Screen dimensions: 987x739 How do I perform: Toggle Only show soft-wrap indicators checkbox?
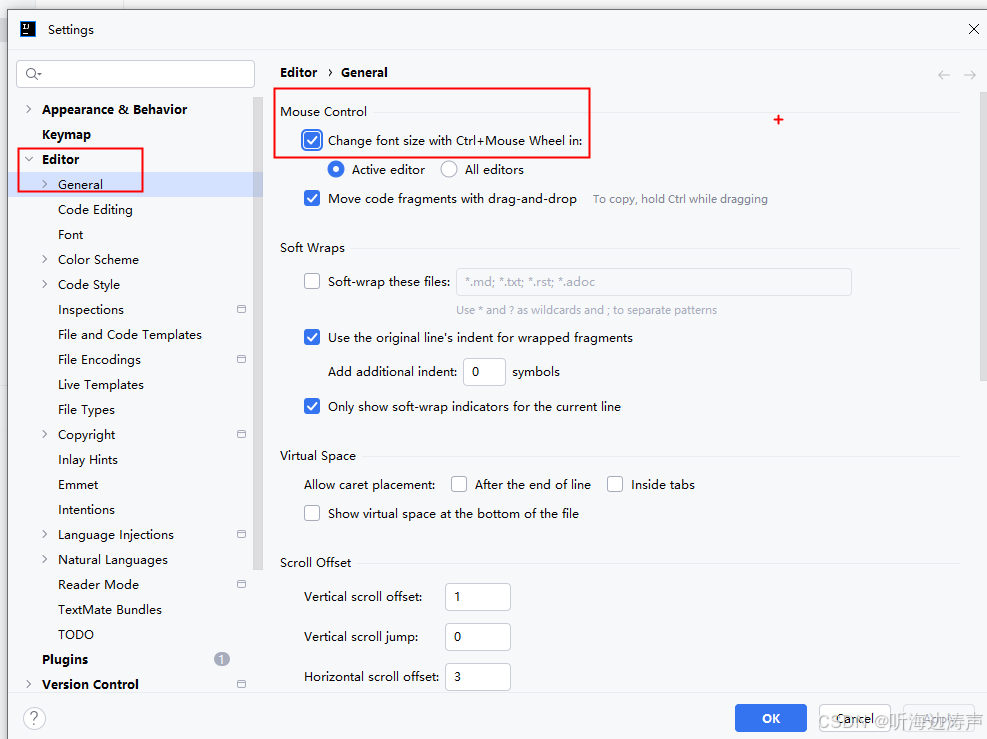312,406
